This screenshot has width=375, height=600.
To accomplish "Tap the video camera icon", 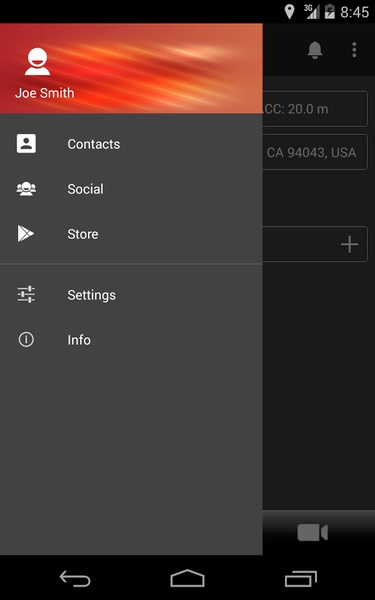I will [x=313, y=532].
